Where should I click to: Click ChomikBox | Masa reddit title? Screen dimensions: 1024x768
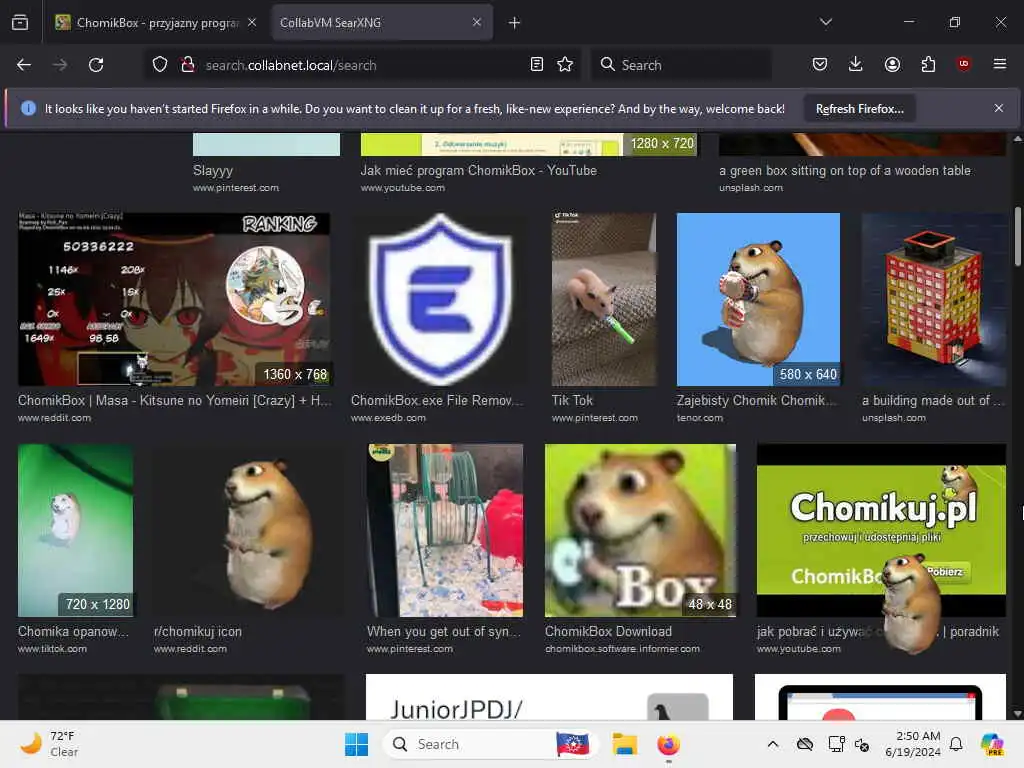coord(174,400)
